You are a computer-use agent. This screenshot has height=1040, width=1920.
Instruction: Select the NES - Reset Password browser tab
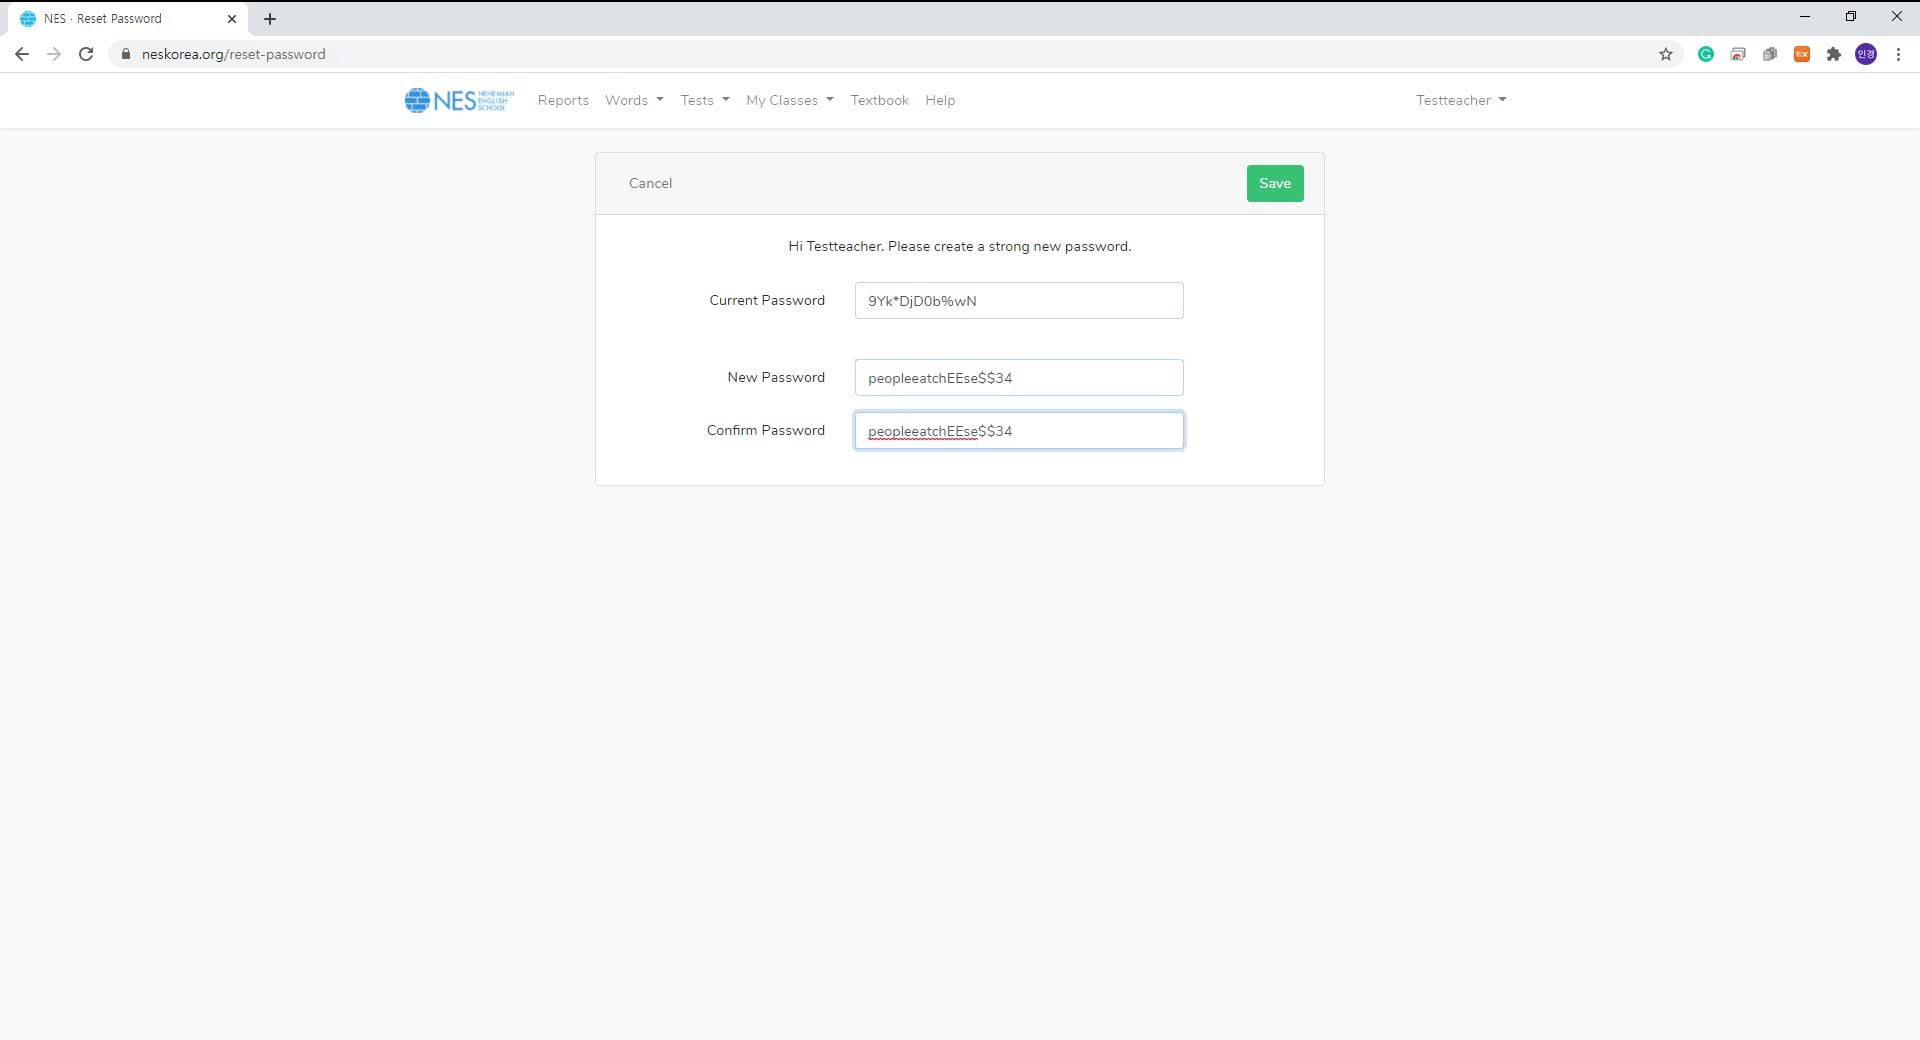(x=130, y=19)
